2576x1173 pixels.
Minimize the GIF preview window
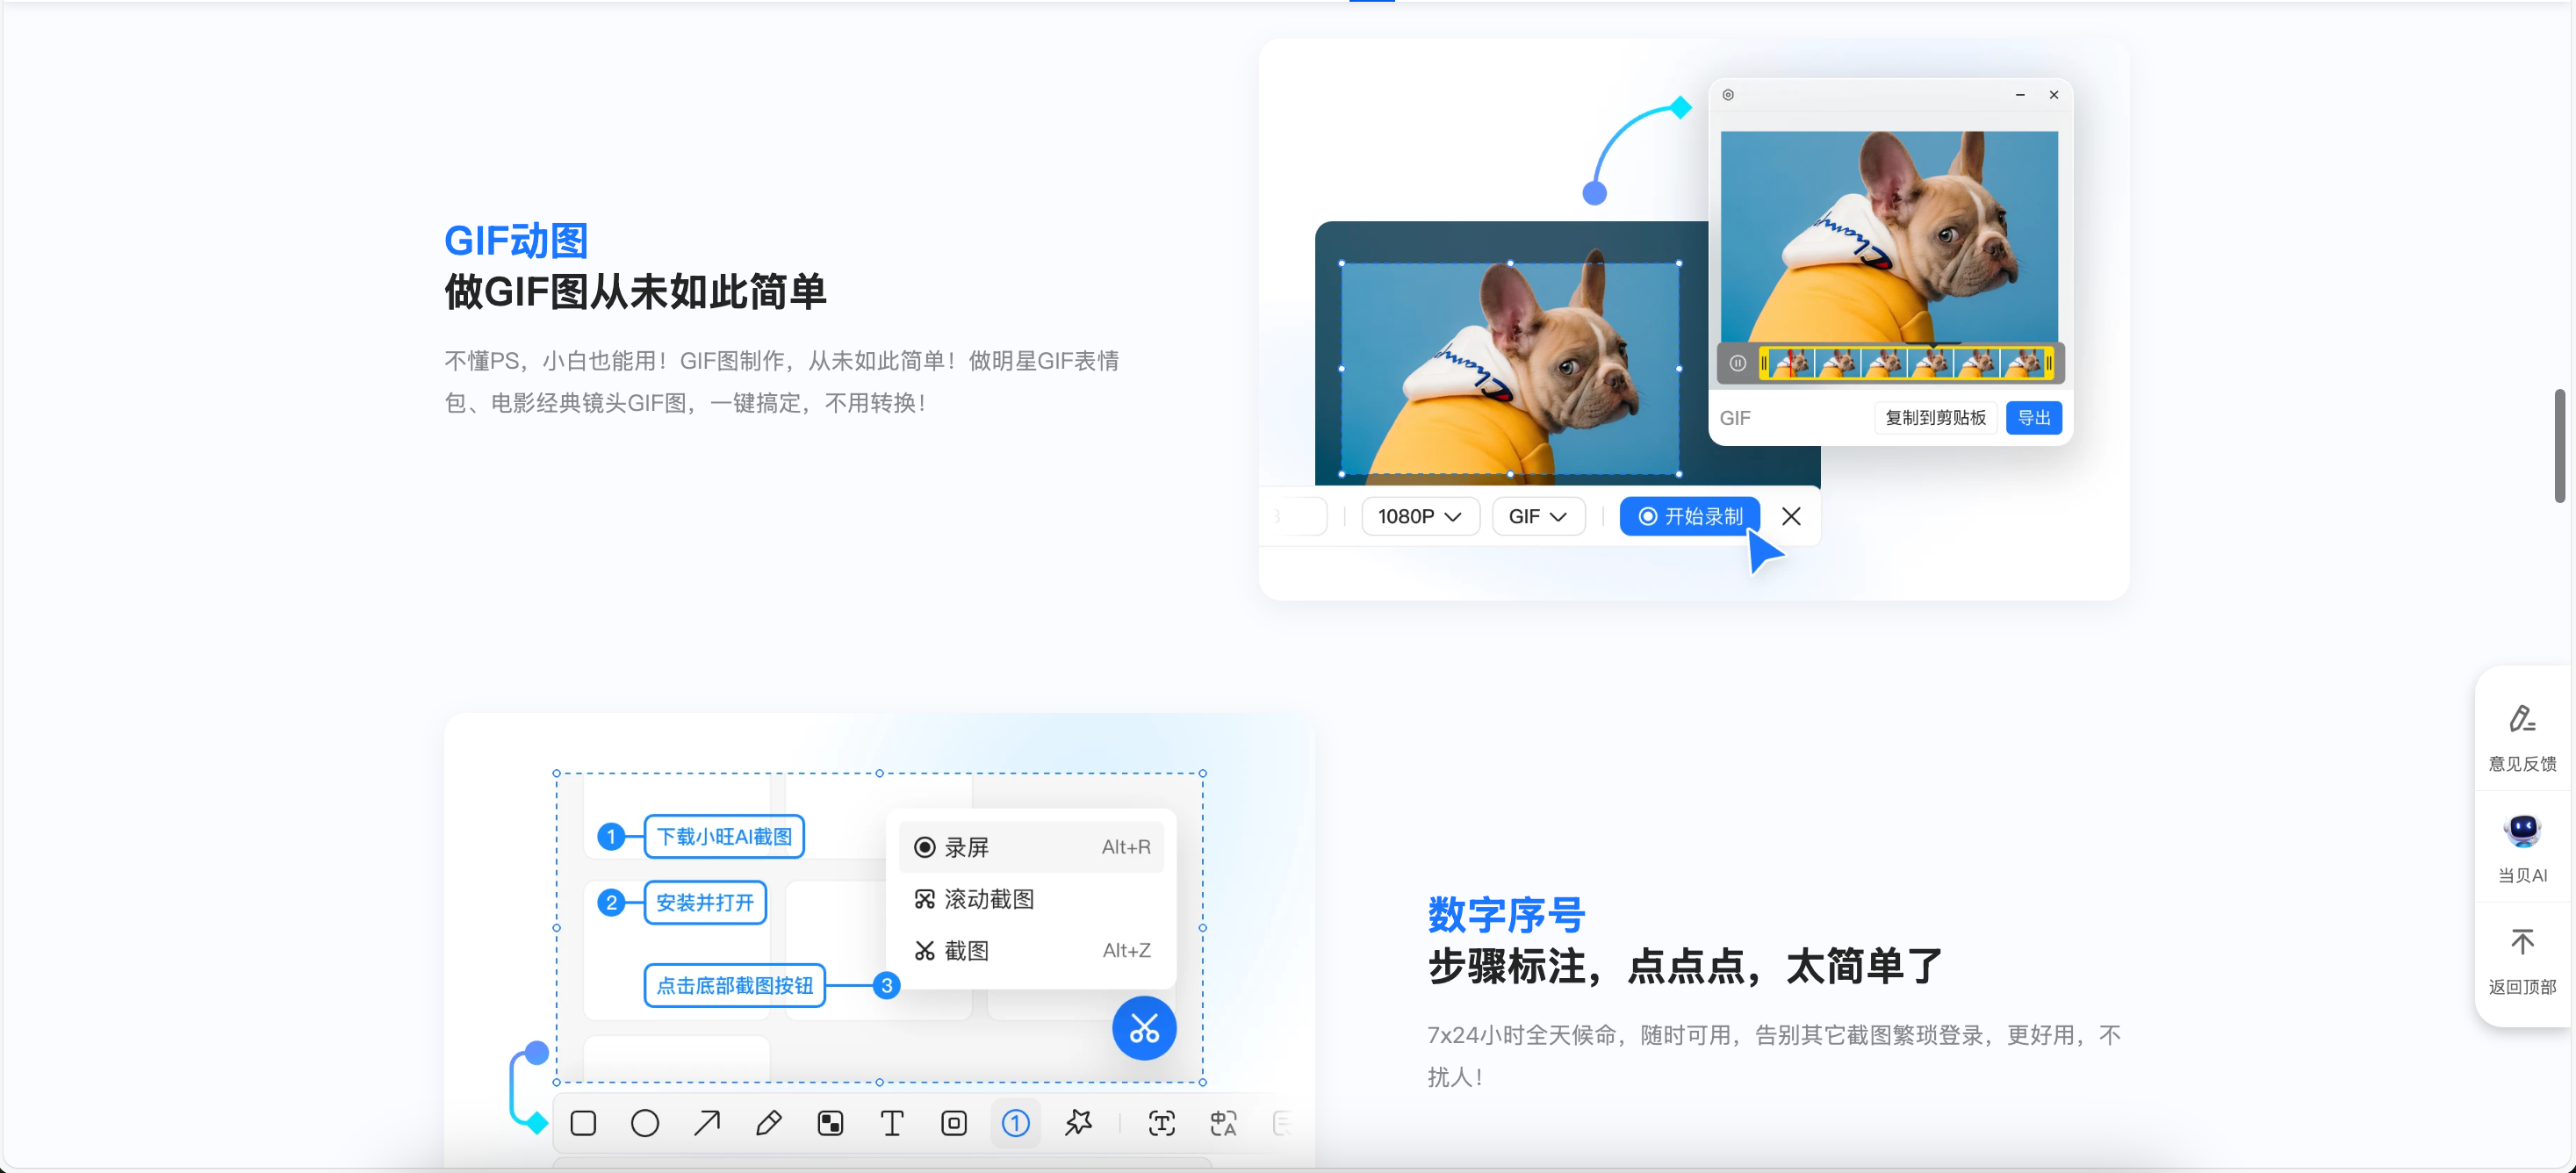coord(2020,95)
